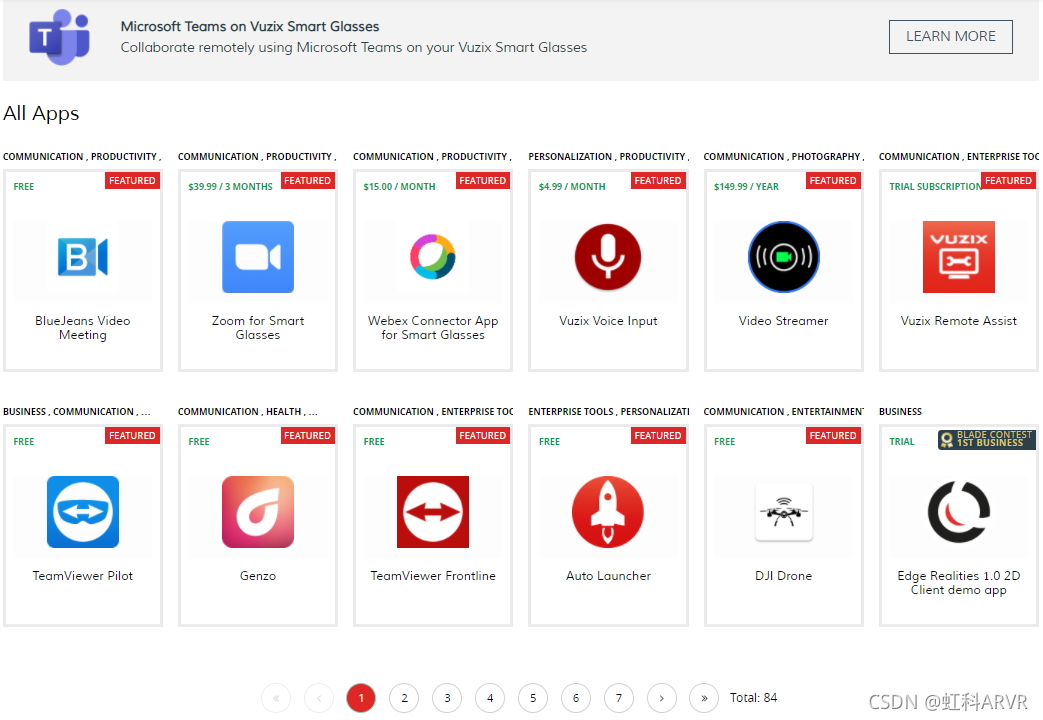Click Microsoft Teams on Vuzix banner title

tap(249, 27)
